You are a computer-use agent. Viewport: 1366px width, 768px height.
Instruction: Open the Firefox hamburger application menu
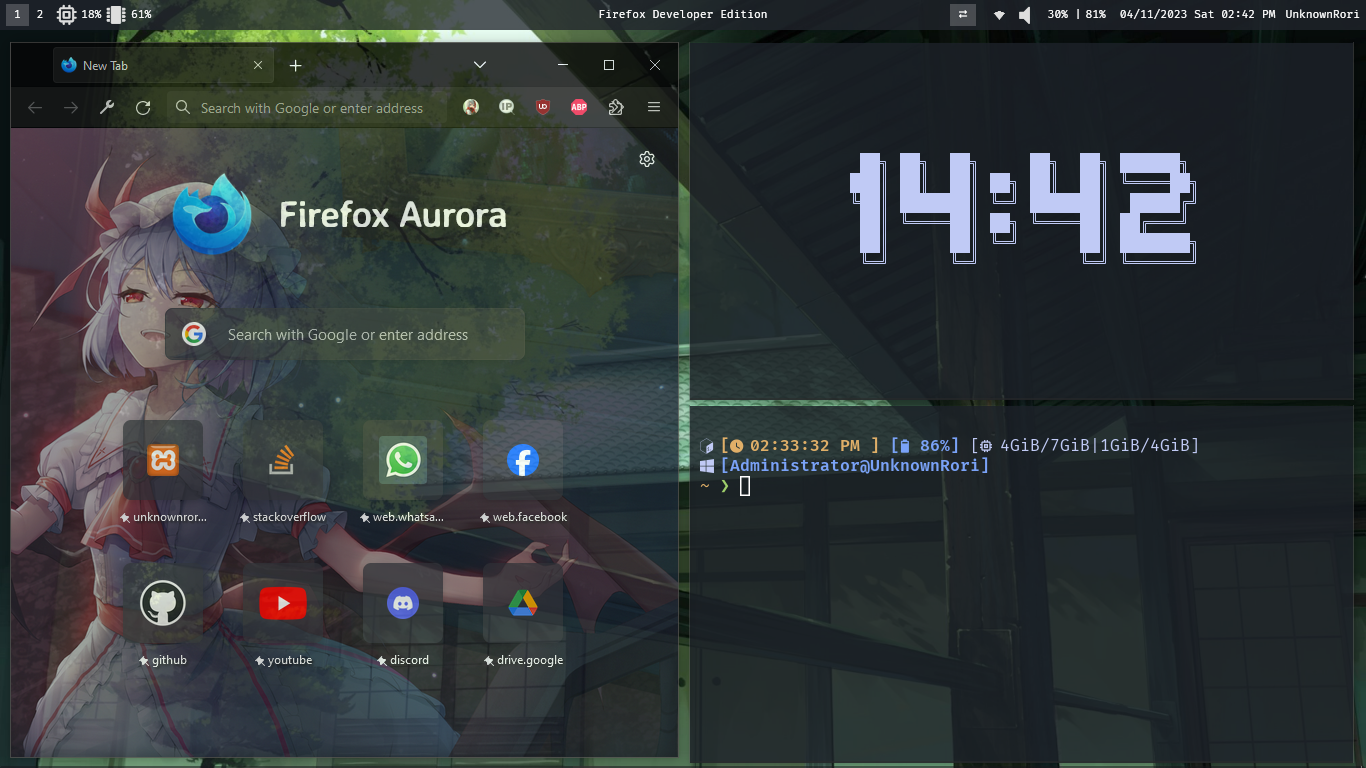pos(654,107)
